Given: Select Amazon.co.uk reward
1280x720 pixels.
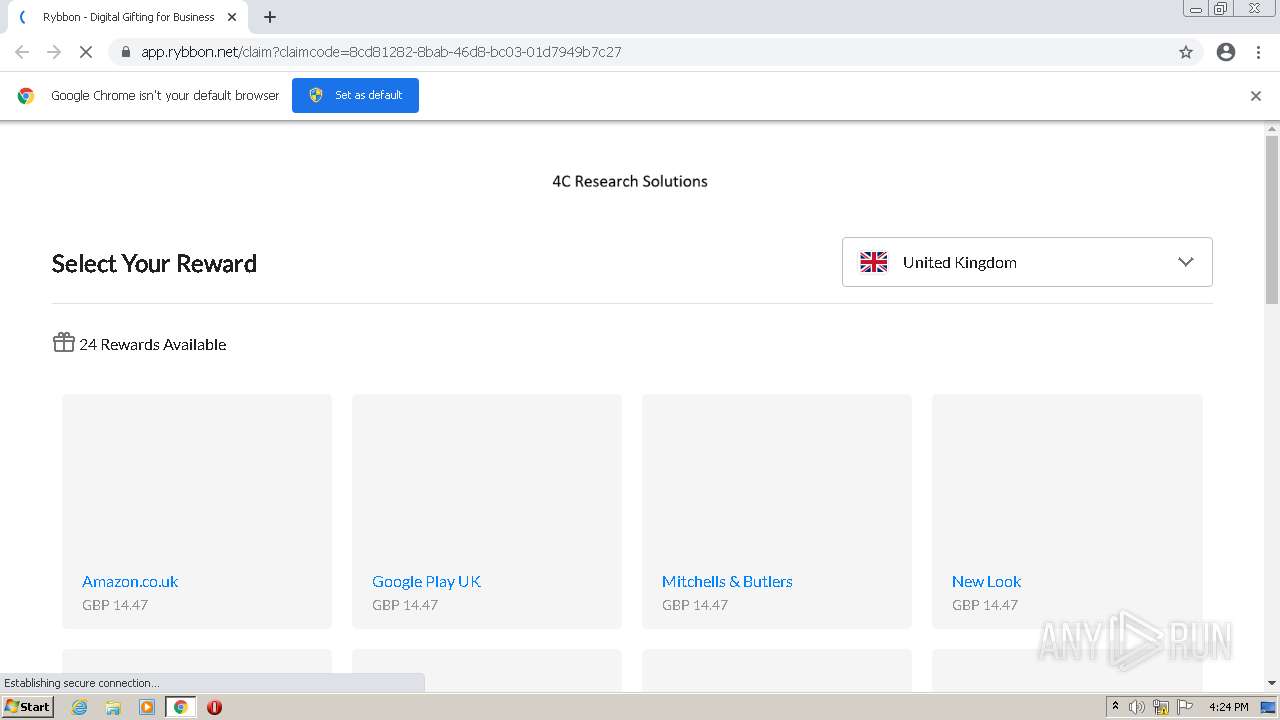Looking at the screenshot, I should pyautogui.click(x=130, y=581).
